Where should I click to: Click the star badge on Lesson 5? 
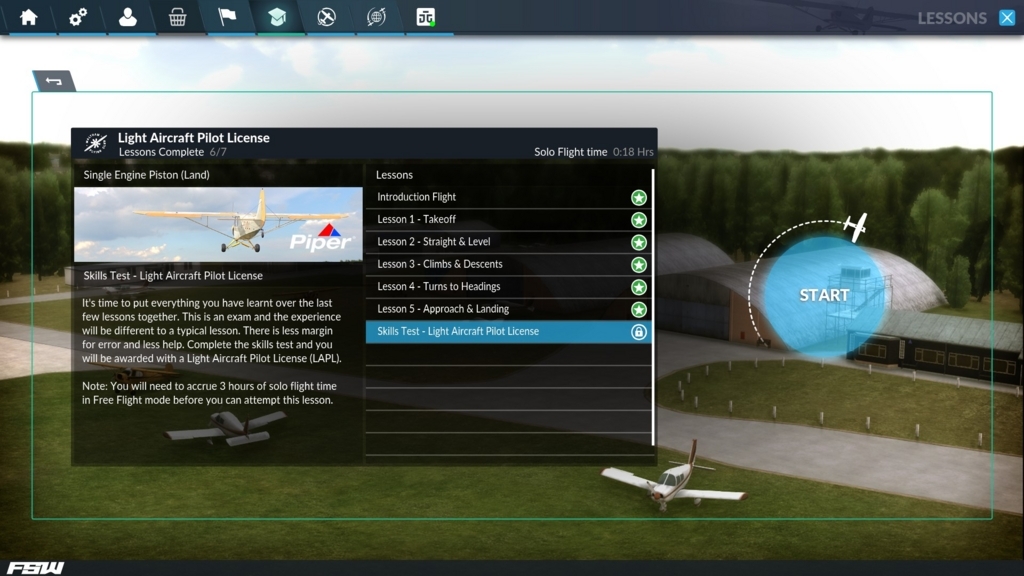click(639, 310)
